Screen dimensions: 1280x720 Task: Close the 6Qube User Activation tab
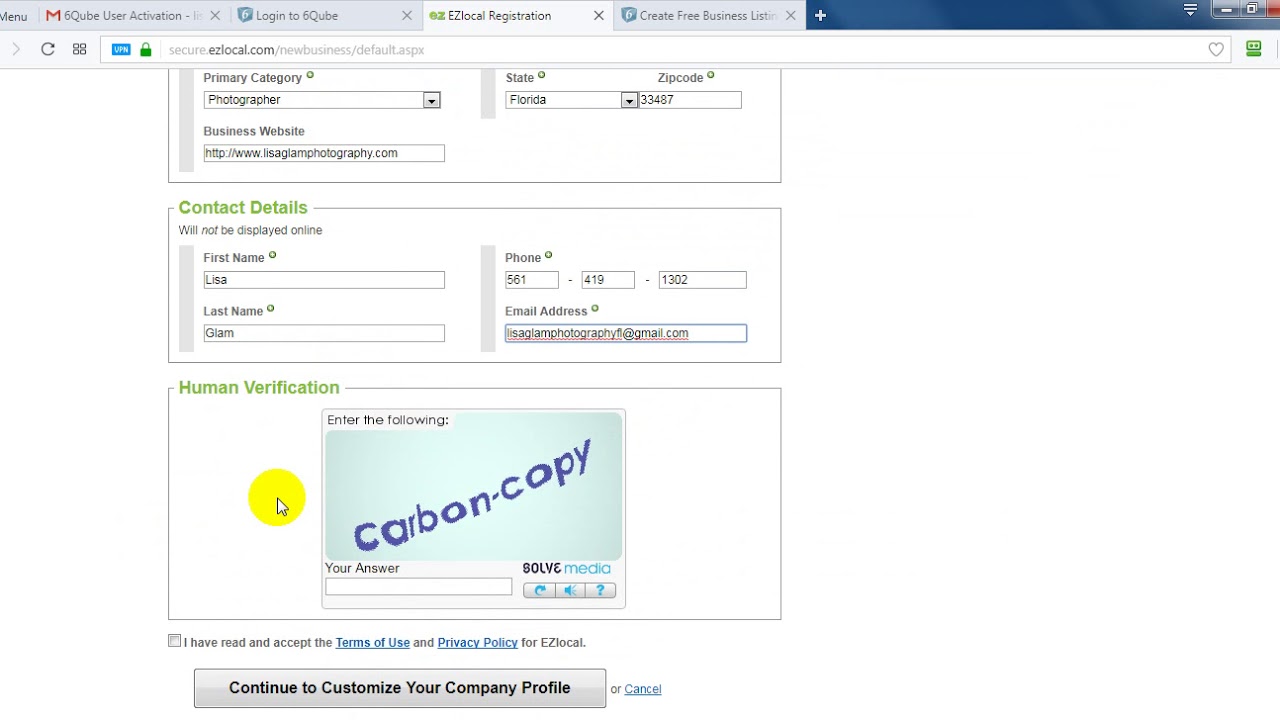(215, 16)
